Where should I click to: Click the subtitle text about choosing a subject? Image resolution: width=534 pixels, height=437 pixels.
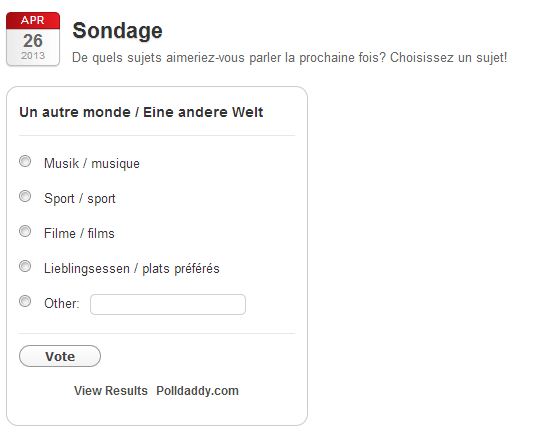pyautogui.click(x=290, y=58)
